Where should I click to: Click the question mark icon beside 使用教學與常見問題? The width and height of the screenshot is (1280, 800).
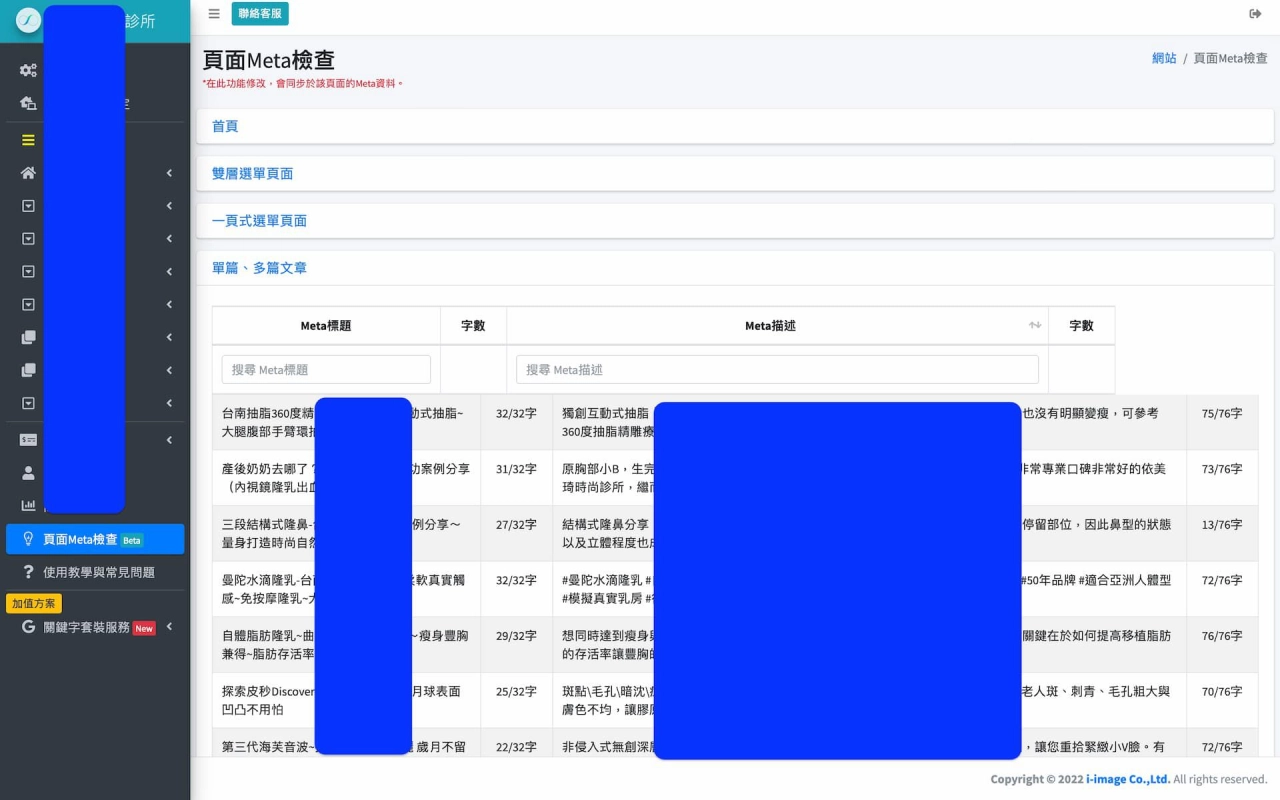coord(28,572)
